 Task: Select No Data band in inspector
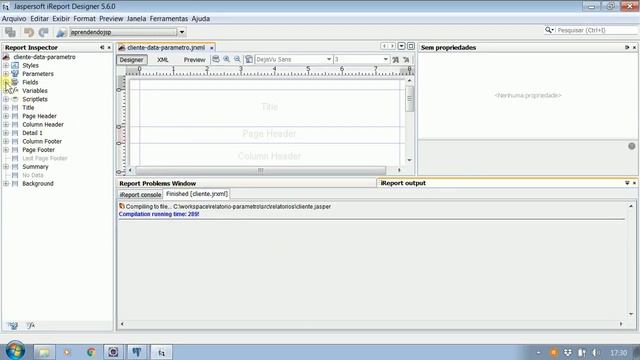coord(33,175)
